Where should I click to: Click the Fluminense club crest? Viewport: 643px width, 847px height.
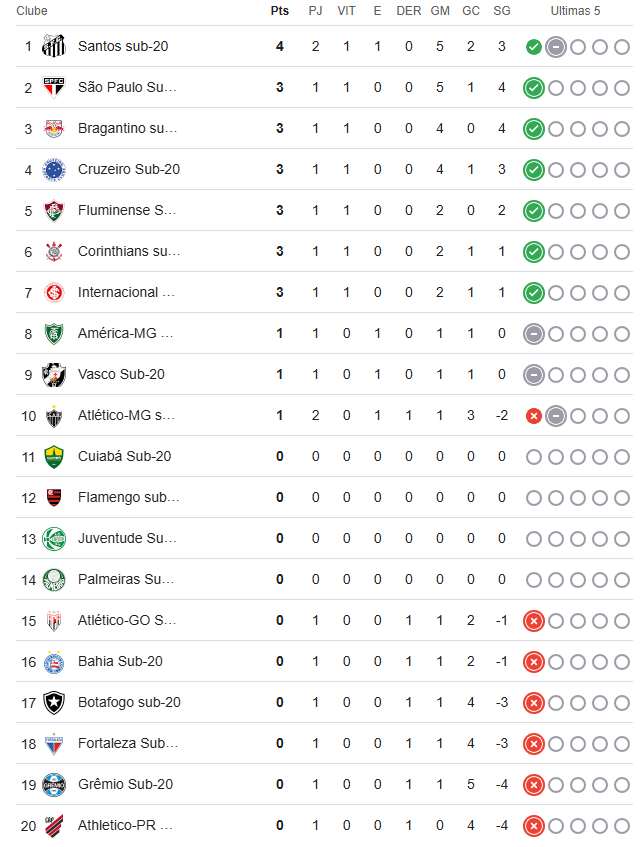click(54, 211)
